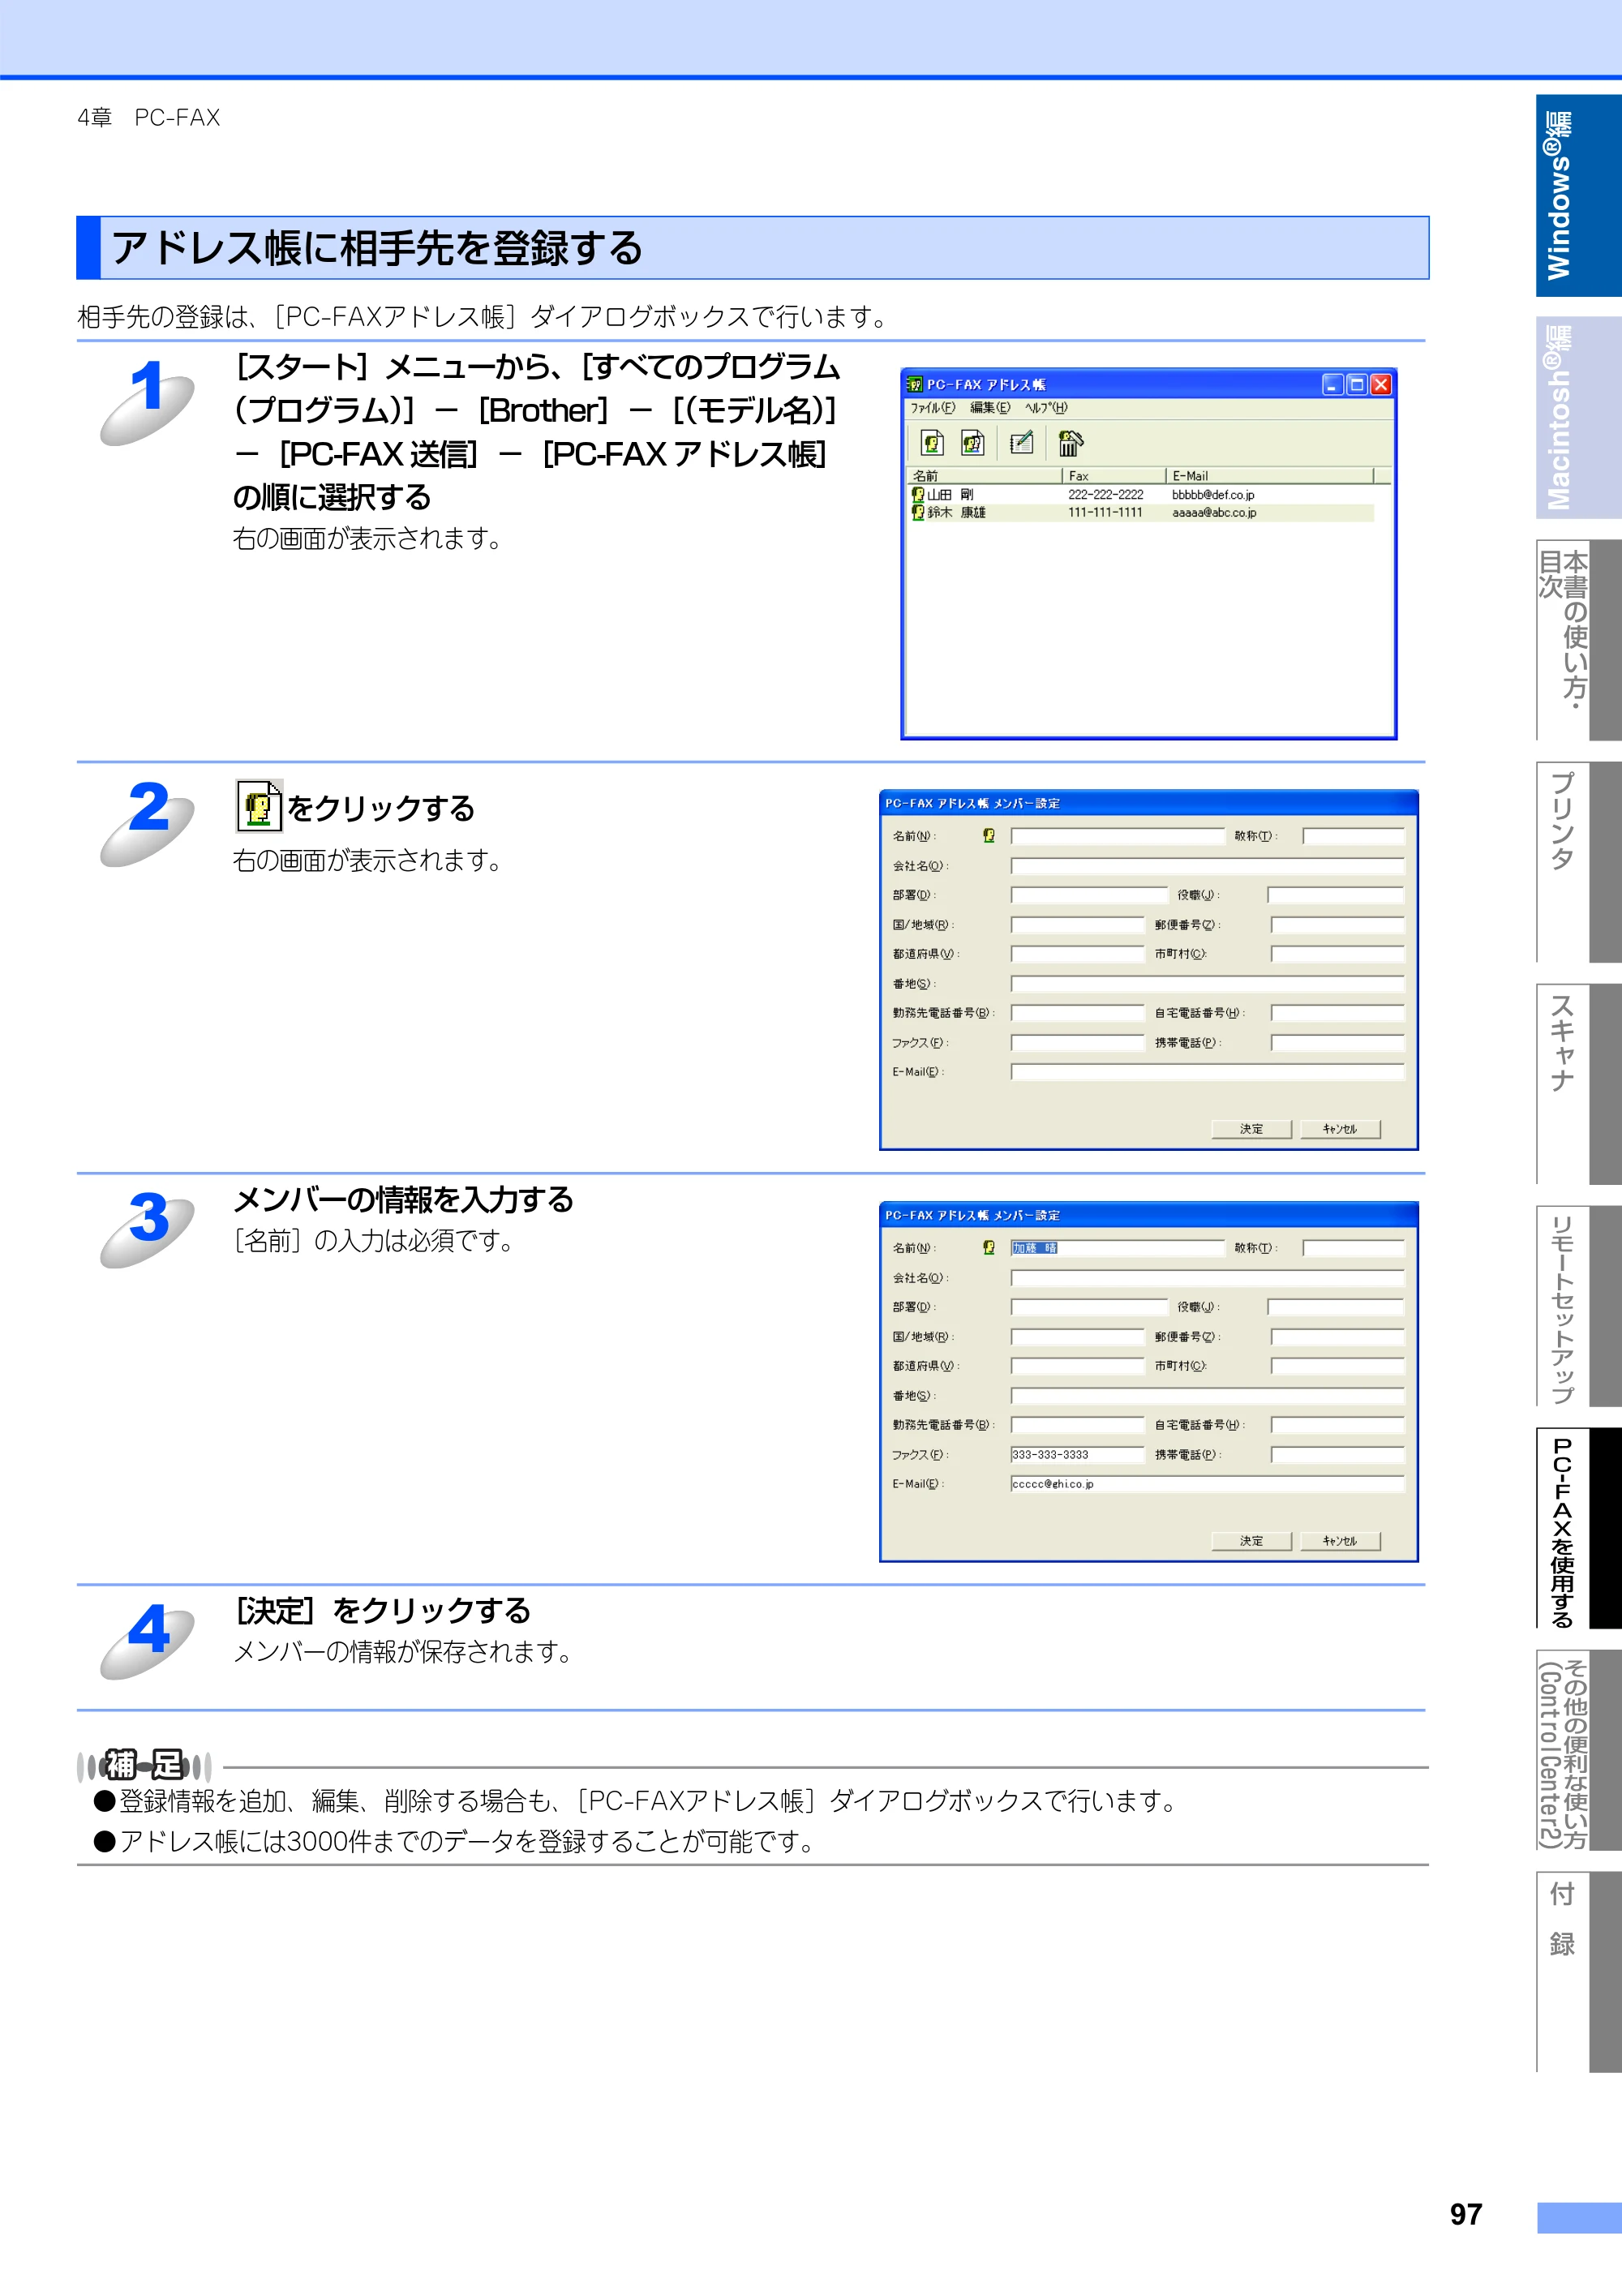Click the new group icon with two faces
Viewport: 1622px width, 2296px height.
tap(973, 443)
